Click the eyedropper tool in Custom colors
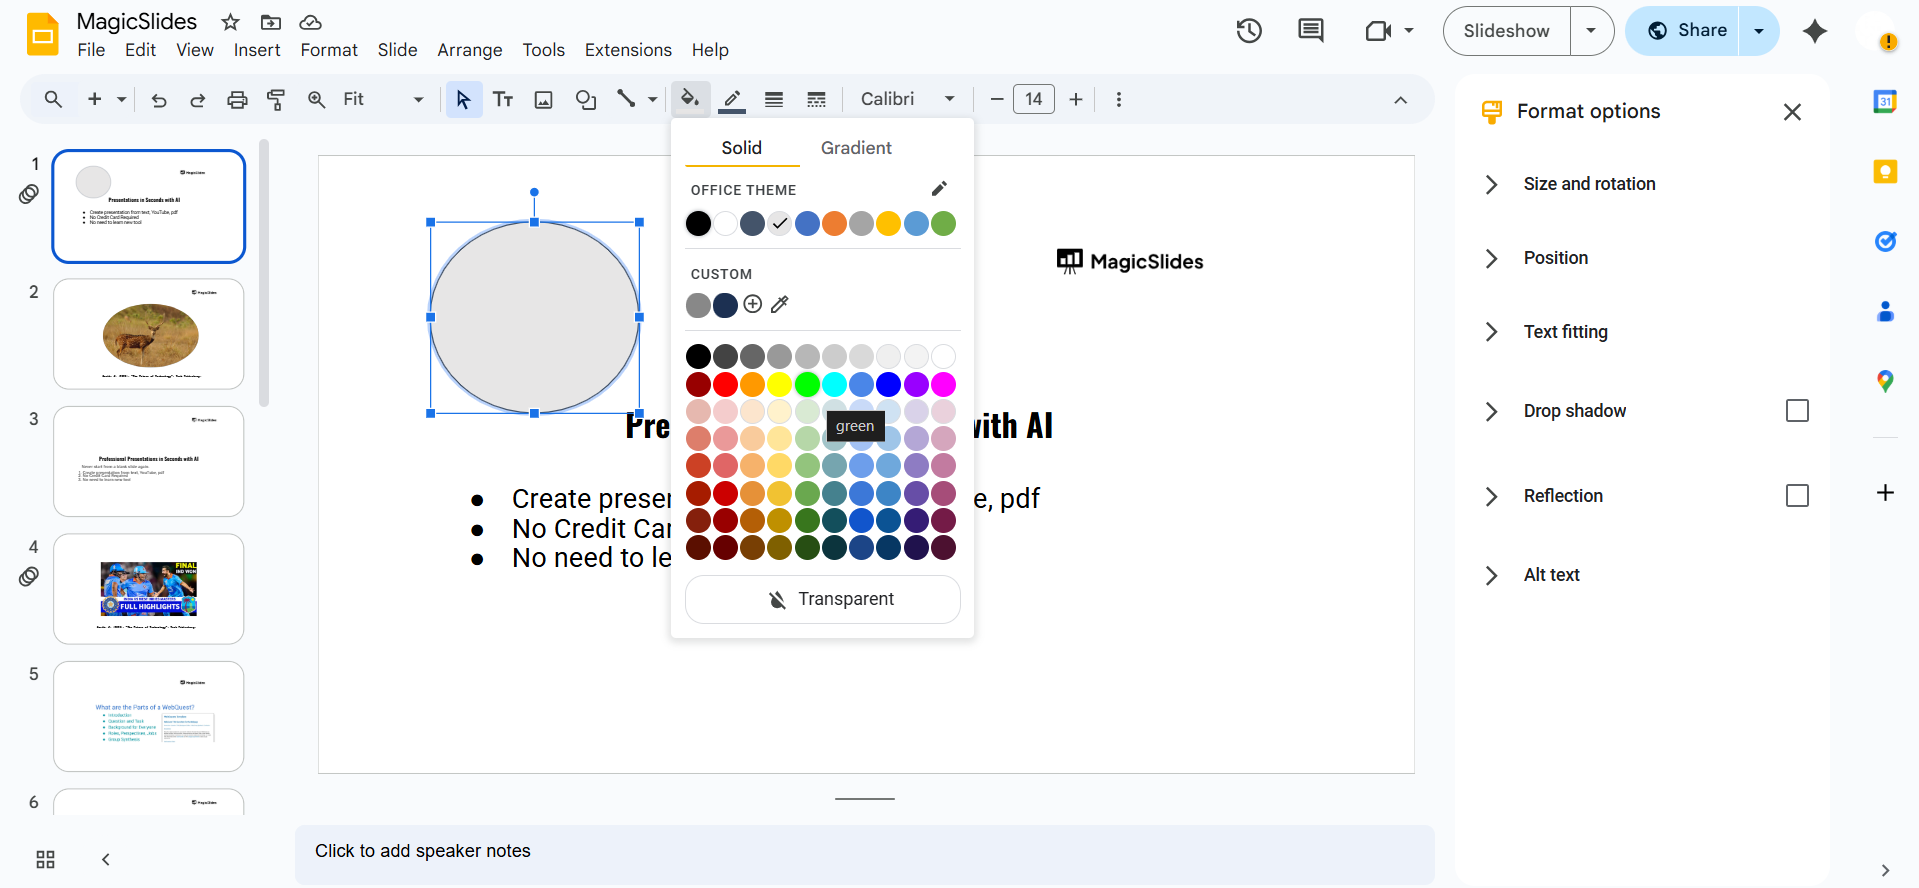Screen dimensions: 1919x888 (780, 305)
